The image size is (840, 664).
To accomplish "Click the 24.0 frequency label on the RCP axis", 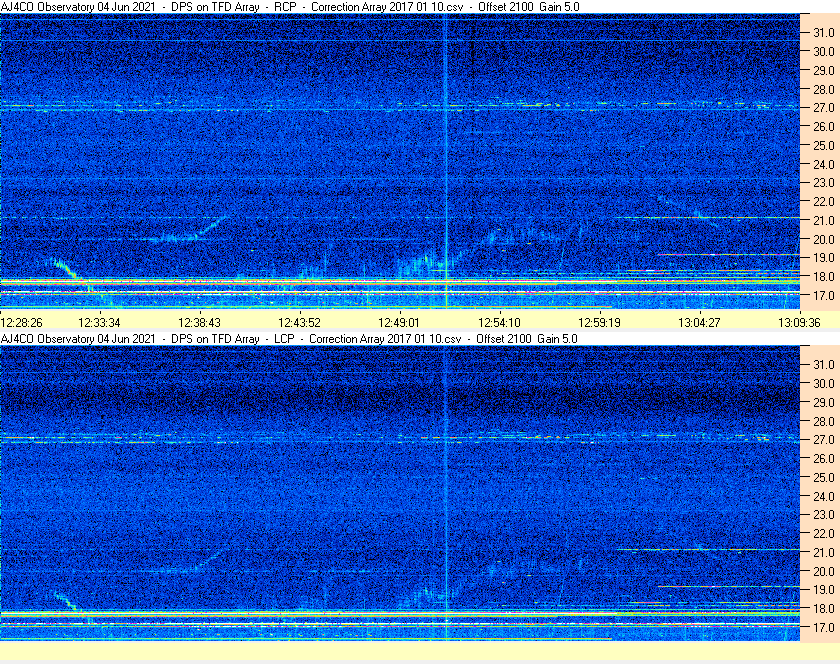I will 824,164.
